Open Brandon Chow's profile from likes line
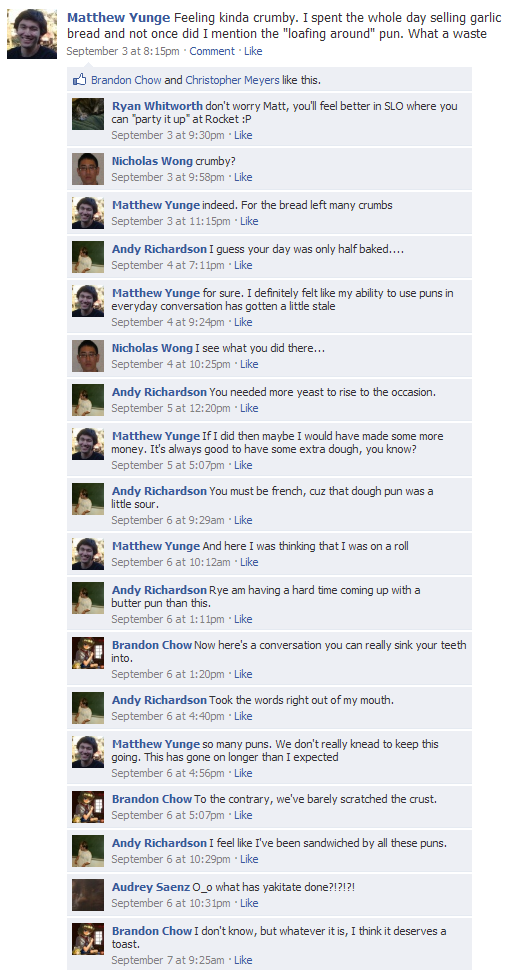Image resolution: width=508 pixels, height=970 pixels. (x=126, y=80)
